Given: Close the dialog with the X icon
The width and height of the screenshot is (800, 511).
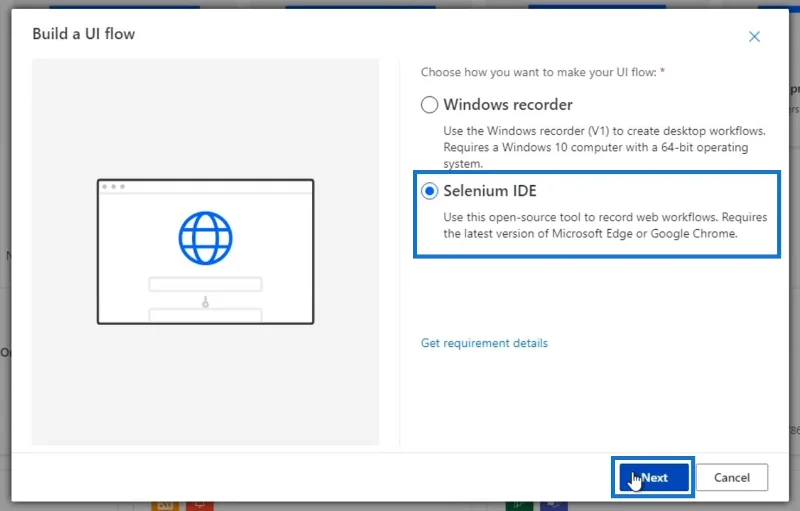Looking at the screenshot, I should tap(754, 37).
